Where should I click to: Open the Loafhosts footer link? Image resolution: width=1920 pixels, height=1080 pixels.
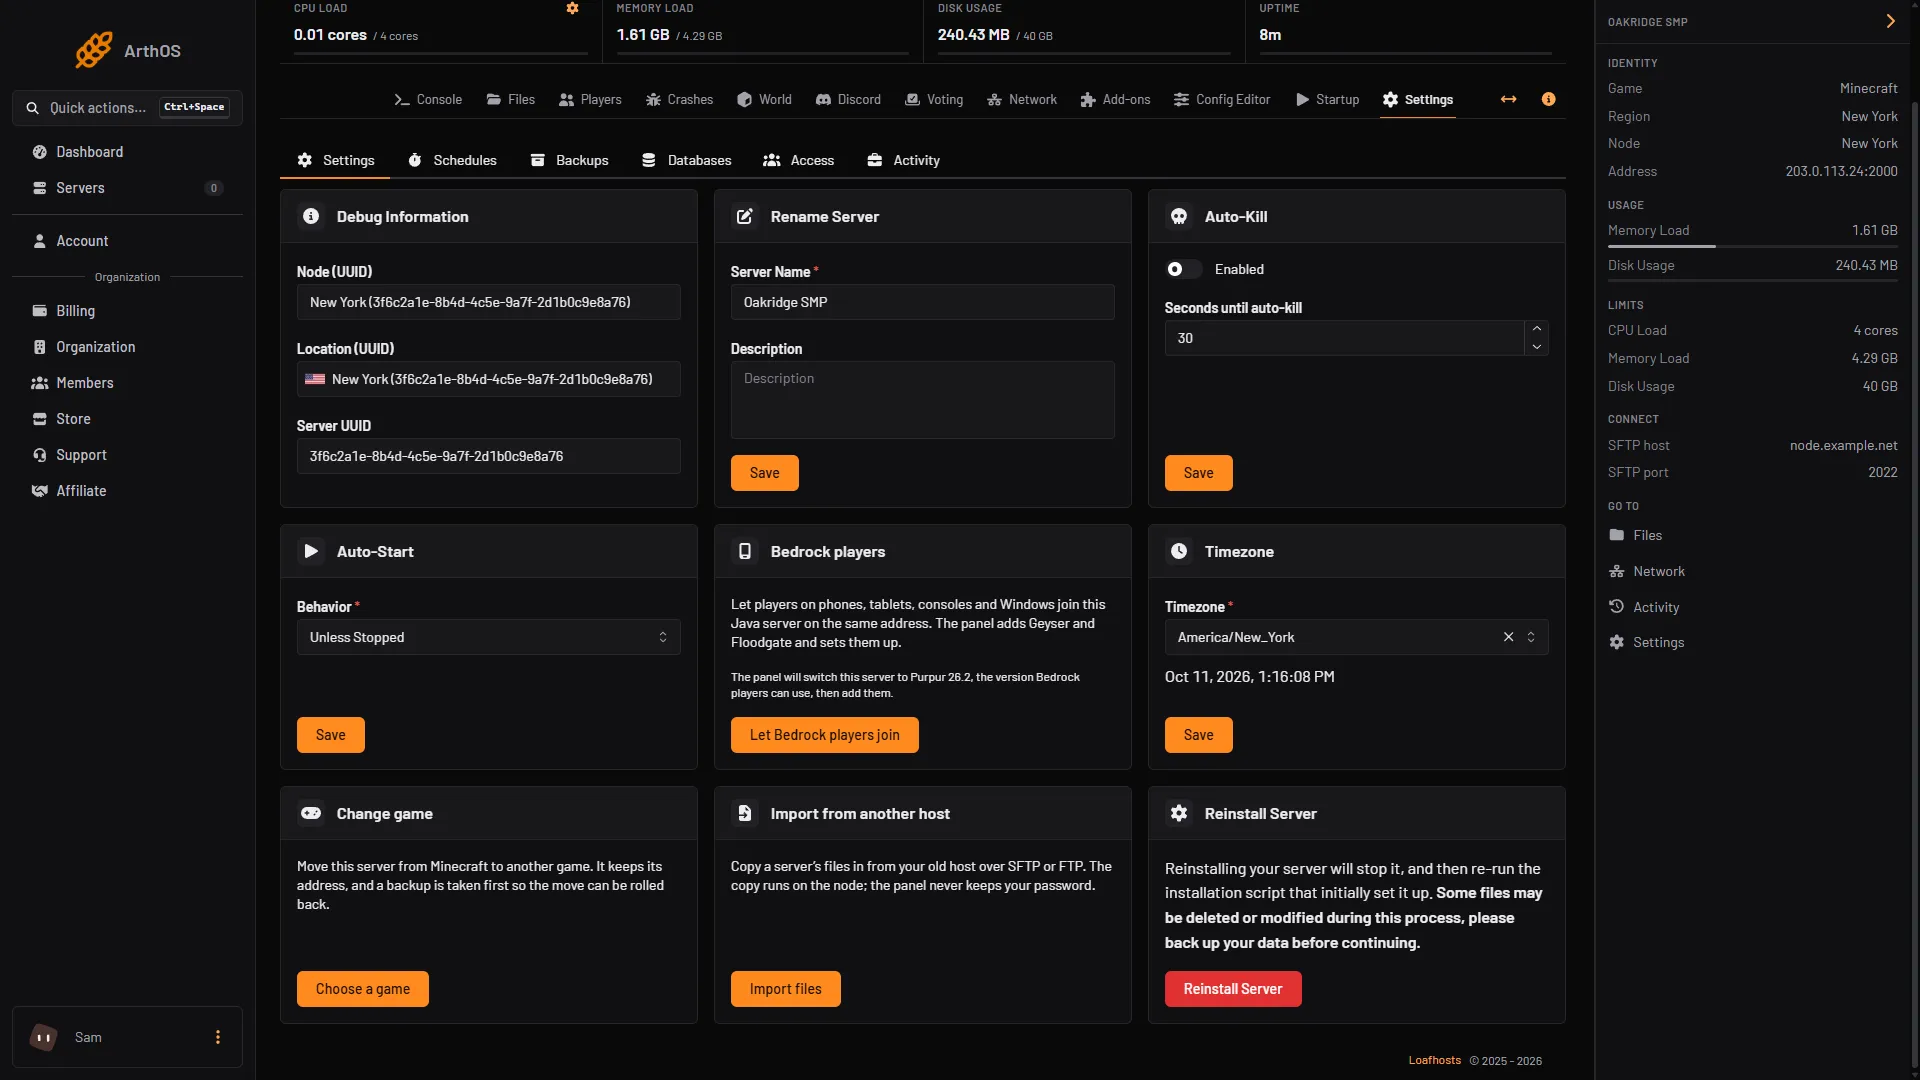point(1434,1060)
